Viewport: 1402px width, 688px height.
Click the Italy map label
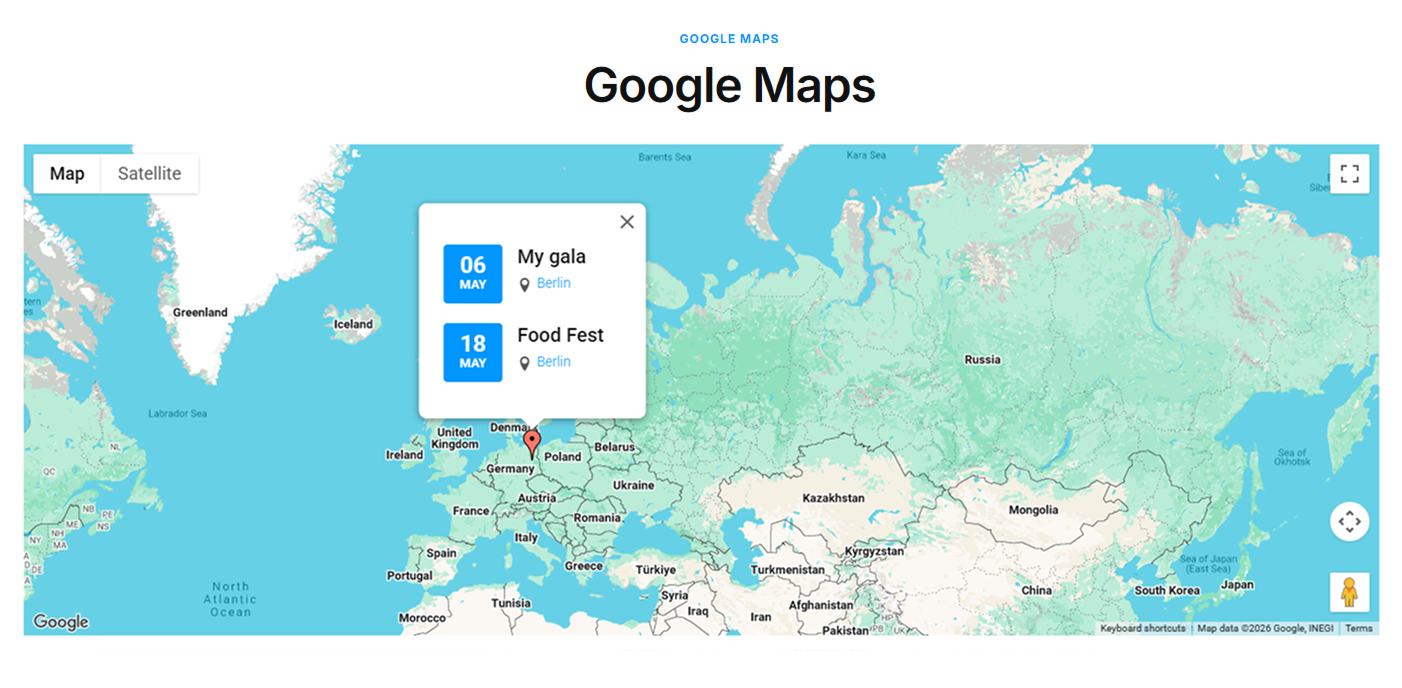pos(526,538)
